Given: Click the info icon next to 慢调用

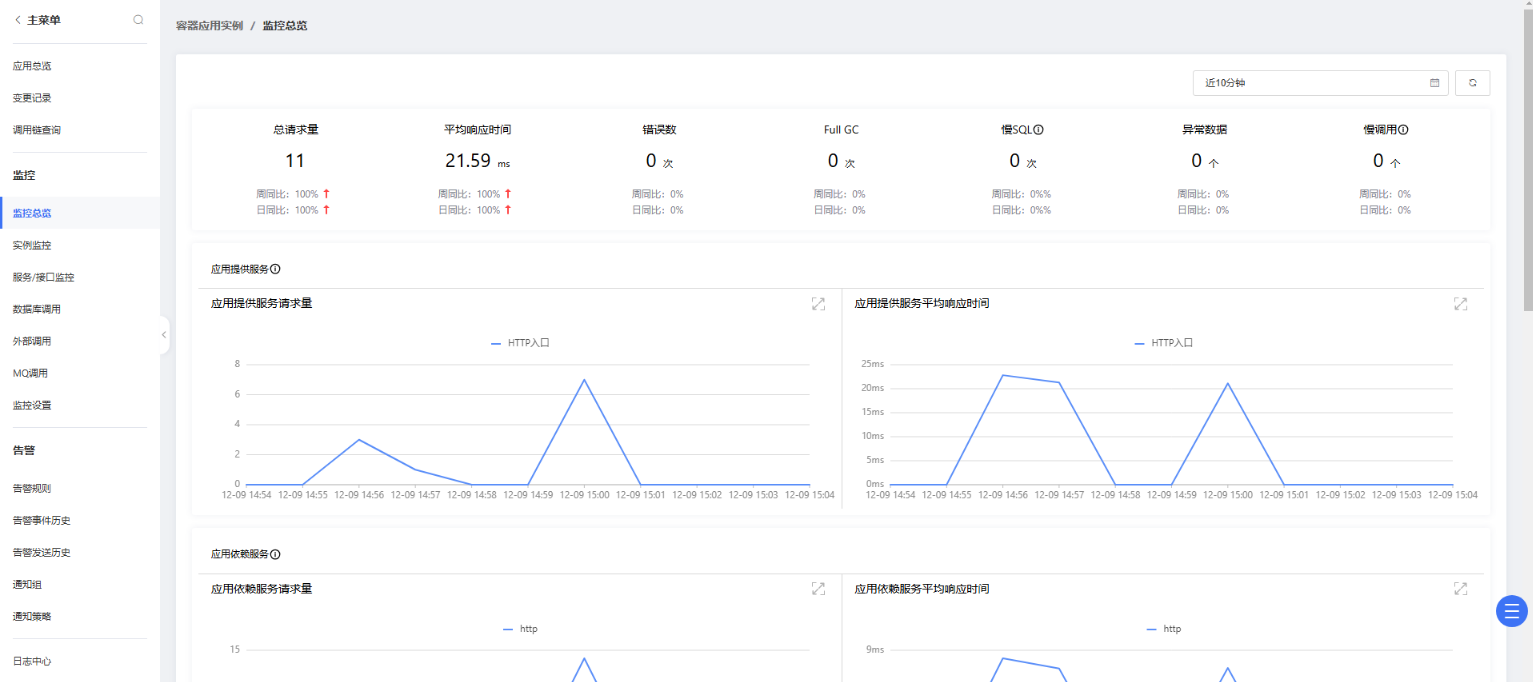Looking at the screenshot, I should coord(1404,130).
